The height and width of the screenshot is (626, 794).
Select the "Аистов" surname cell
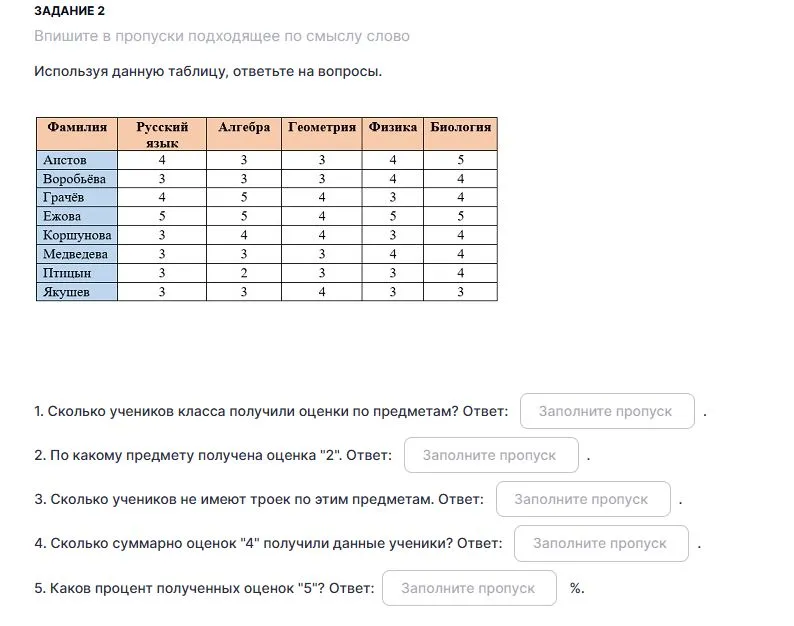pyautogui.click(x=77, y=160)
